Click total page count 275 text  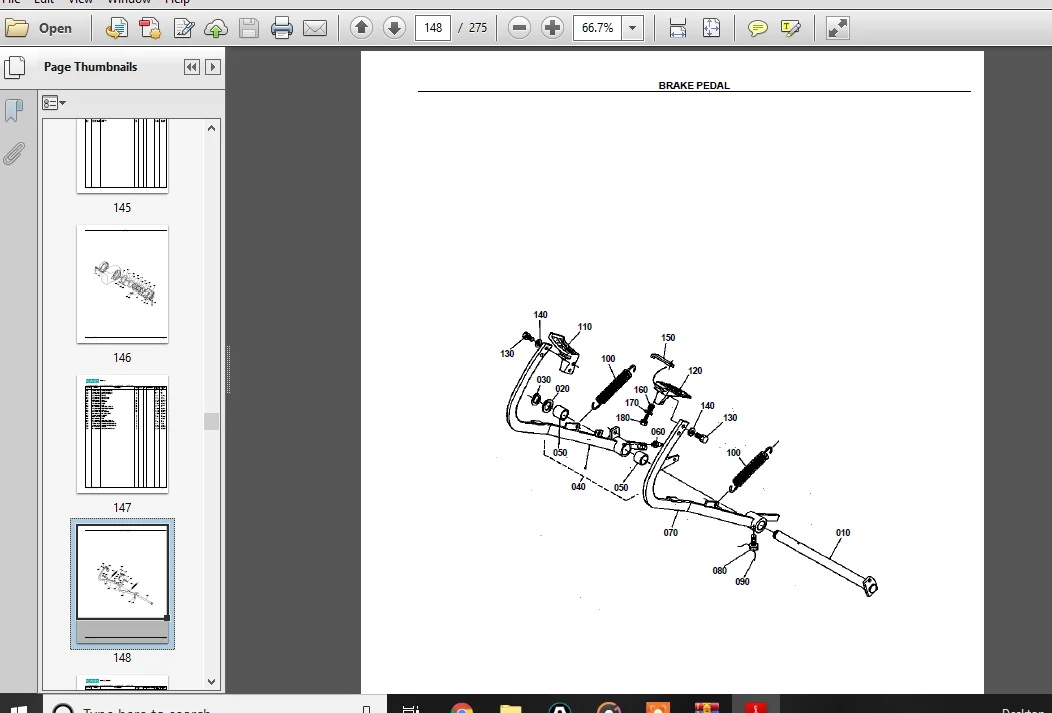(x=478, y=28)
